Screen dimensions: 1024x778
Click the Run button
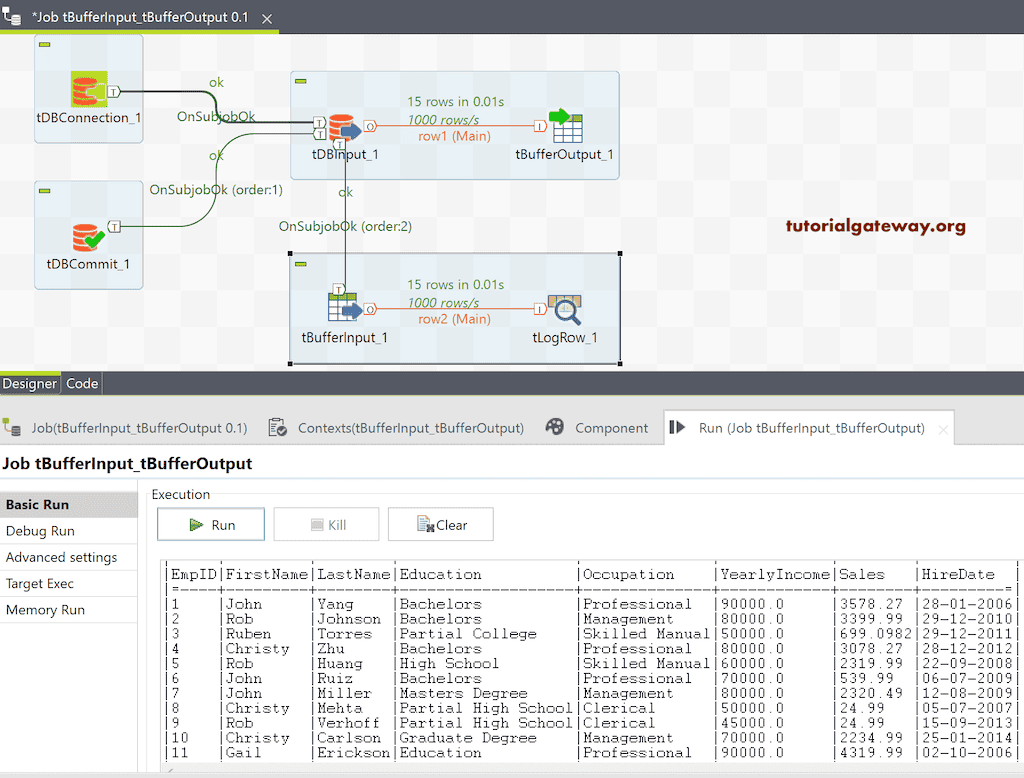pos(210,523)
